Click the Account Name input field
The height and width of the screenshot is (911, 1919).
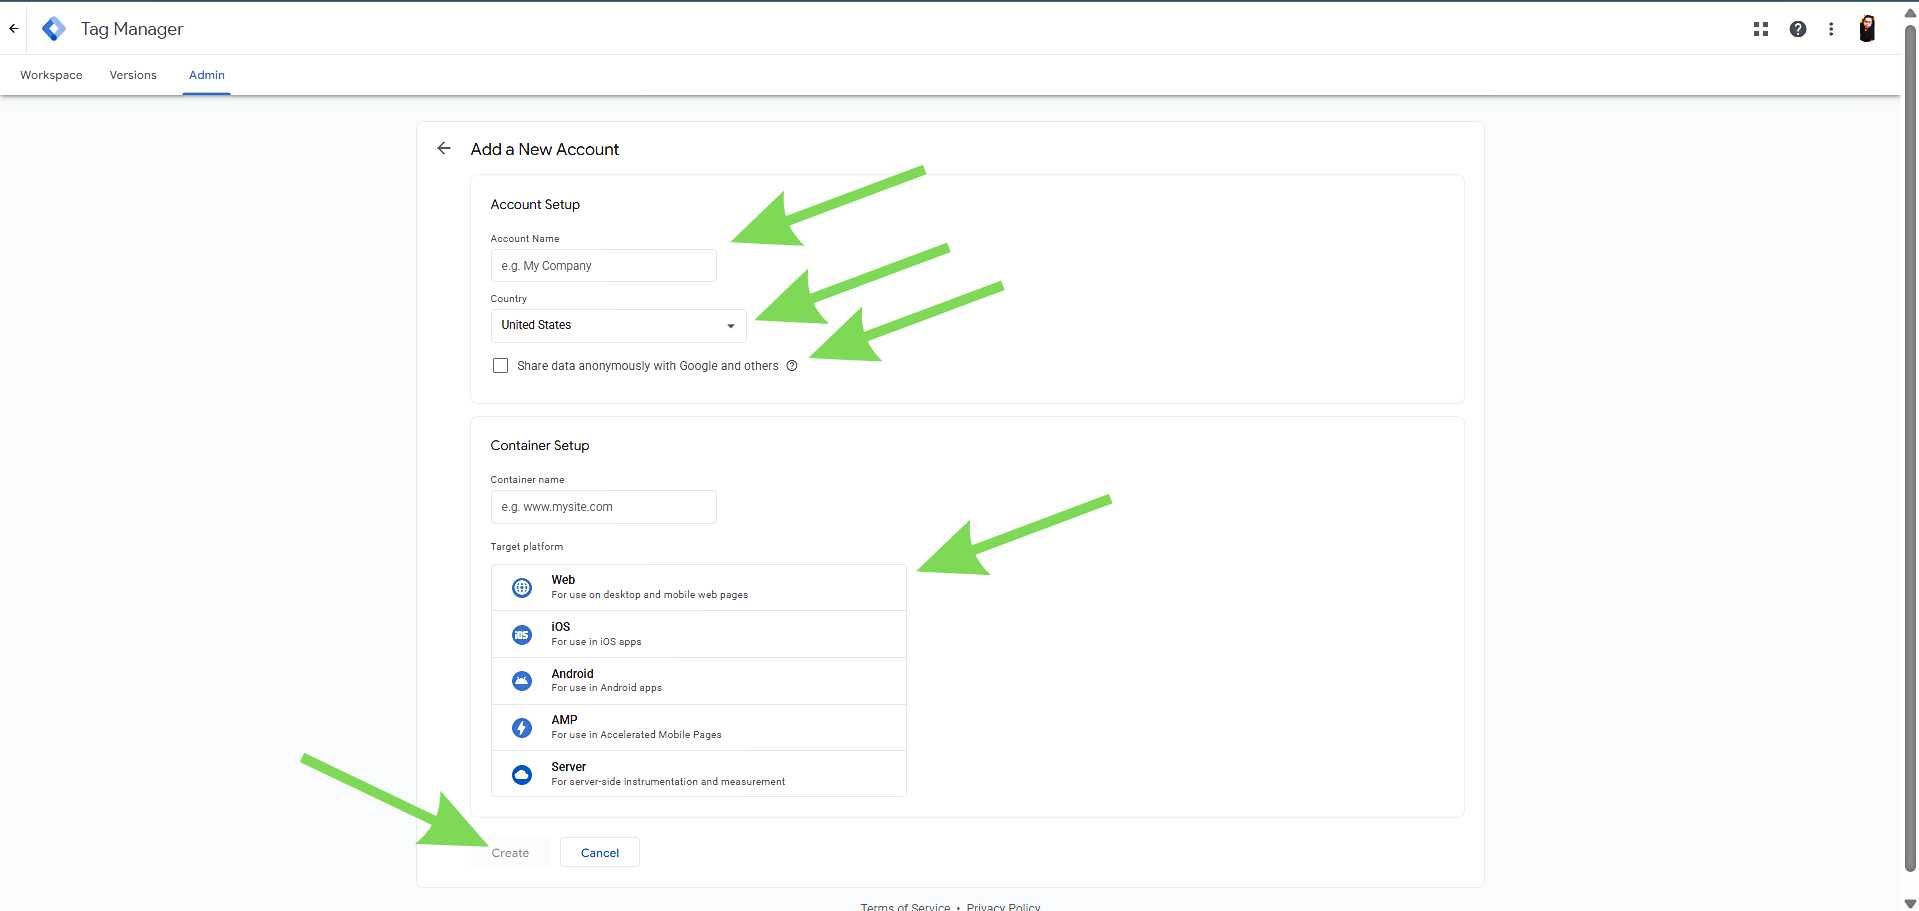tap(603, 266)
